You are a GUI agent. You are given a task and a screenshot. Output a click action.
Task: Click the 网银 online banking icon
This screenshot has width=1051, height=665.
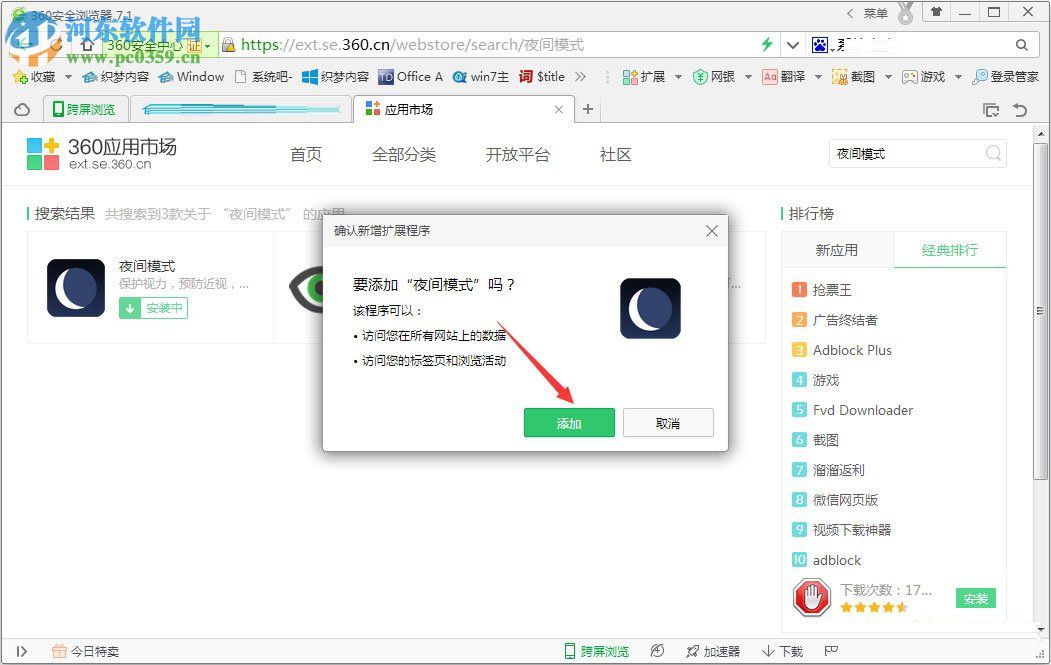[x=714, y=76]
